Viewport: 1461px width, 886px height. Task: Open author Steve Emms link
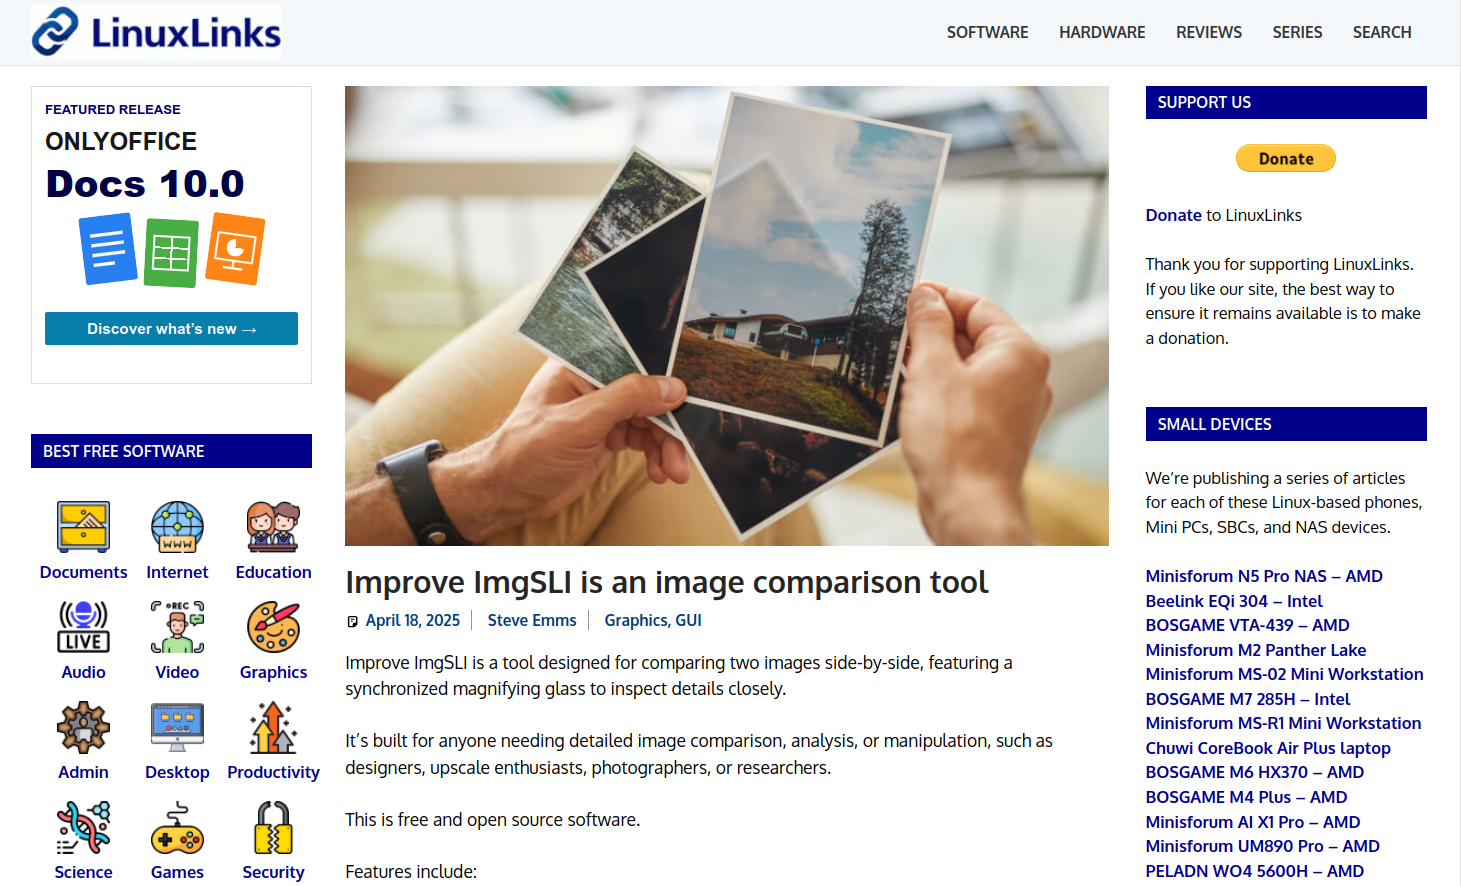click(532, 620)
